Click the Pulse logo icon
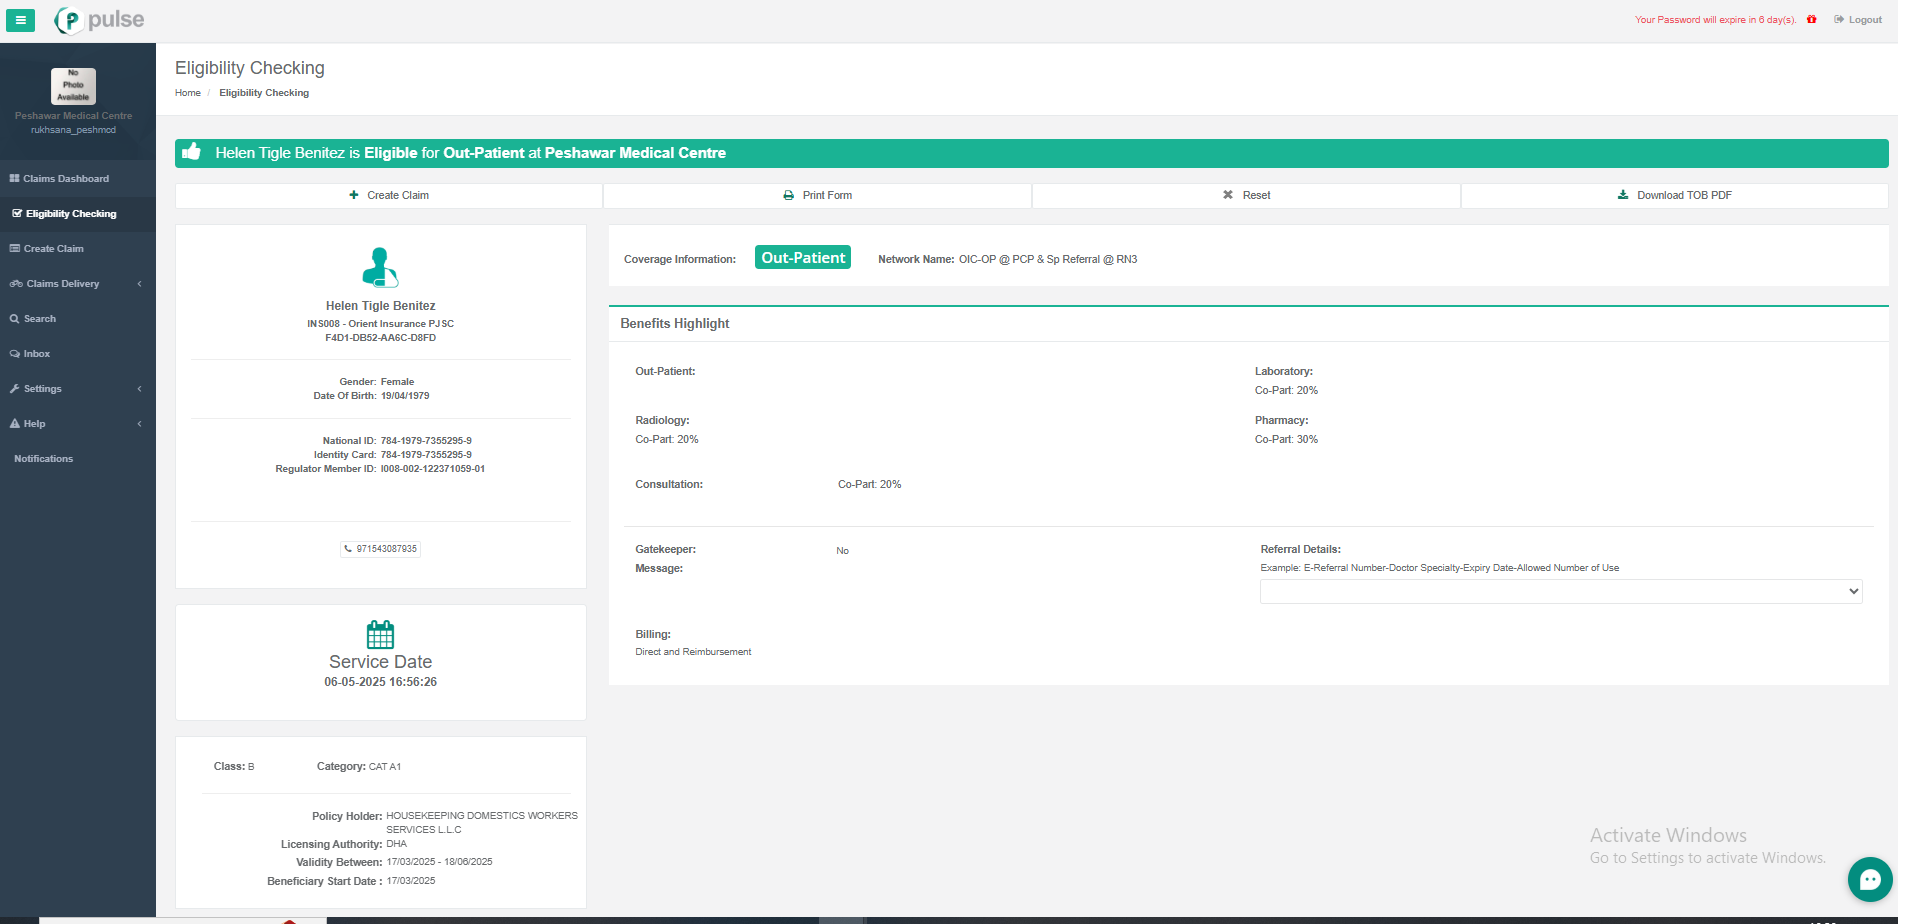 (68, 20)
